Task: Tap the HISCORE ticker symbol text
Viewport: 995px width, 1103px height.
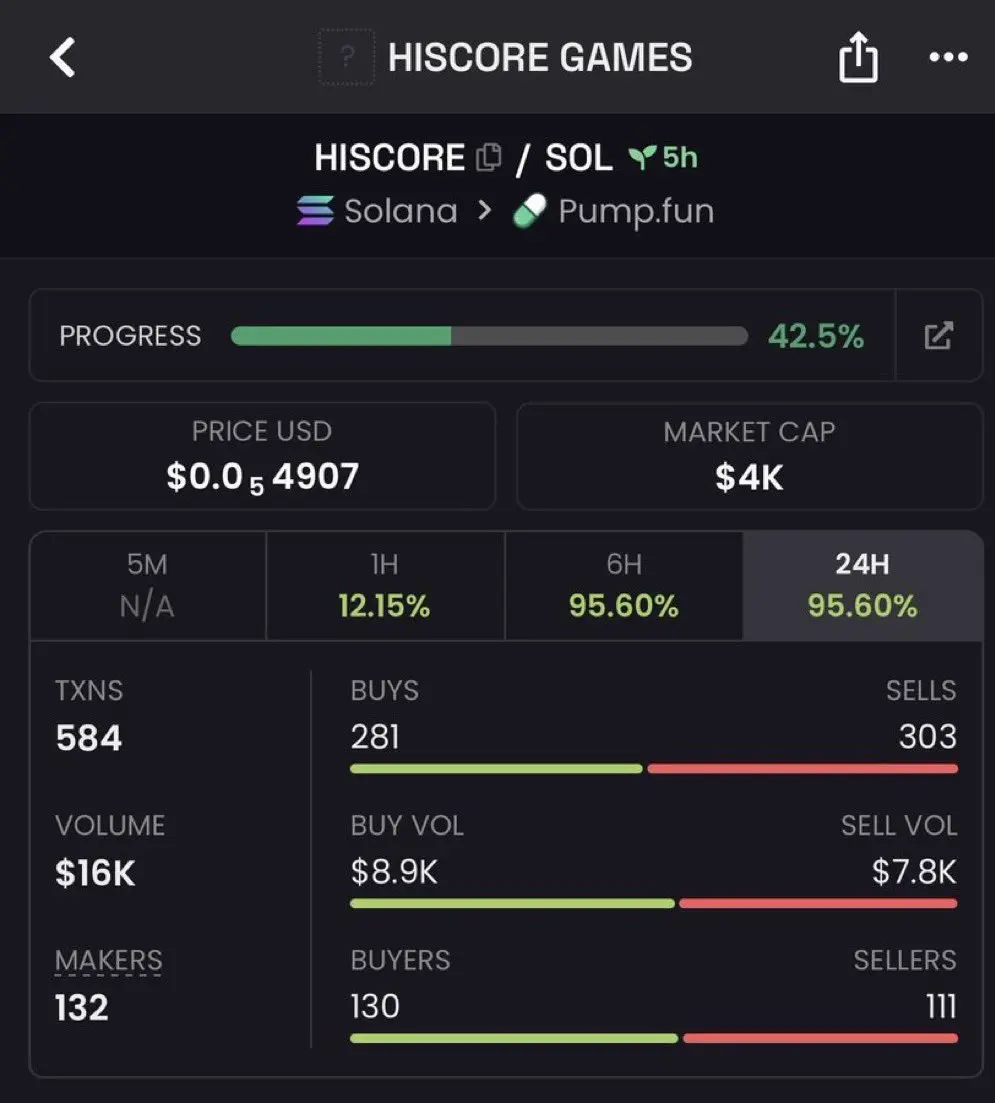Action: (389, 157)
